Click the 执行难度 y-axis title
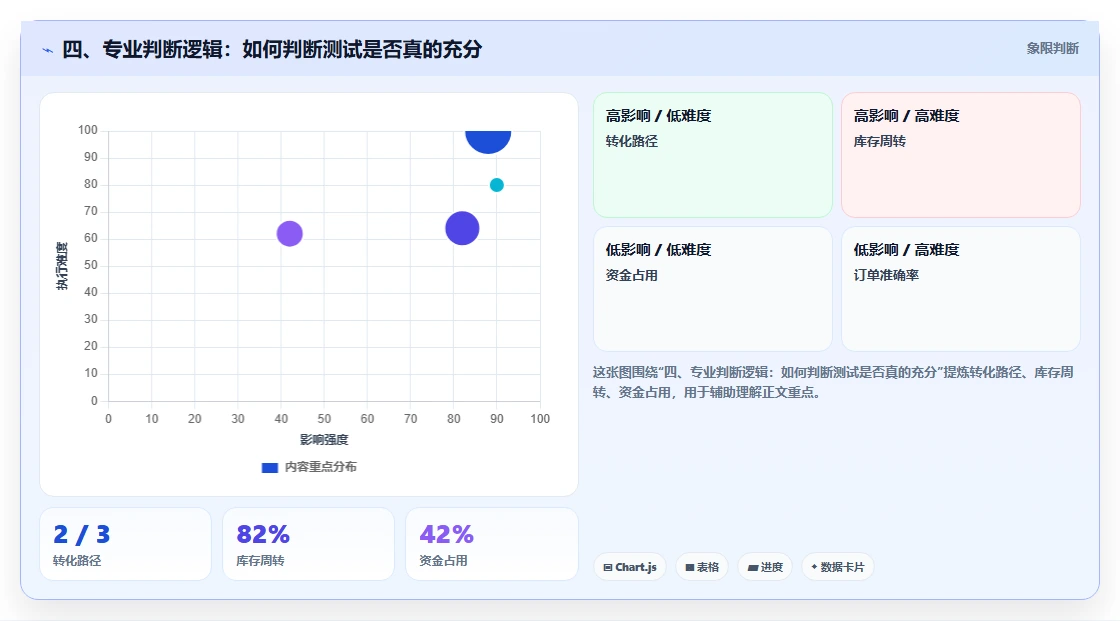1120x621 pixels. tap(62, 266)
